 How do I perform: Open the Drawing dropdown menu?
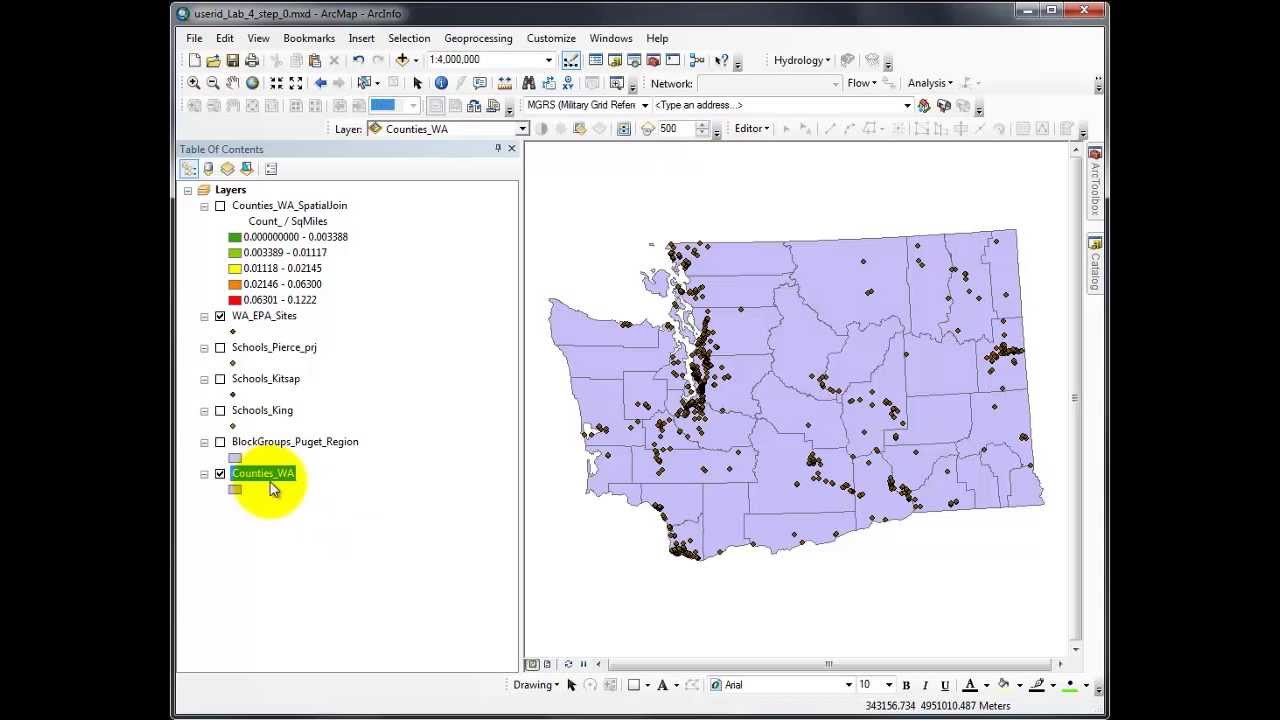(x=536, y=685)
